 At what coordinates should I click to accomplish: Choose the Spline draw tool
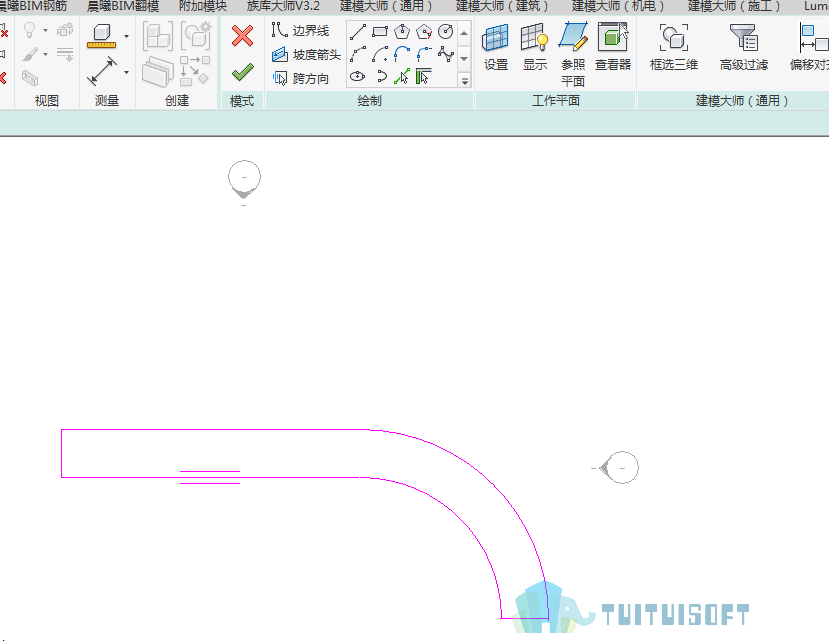point(446,54)
